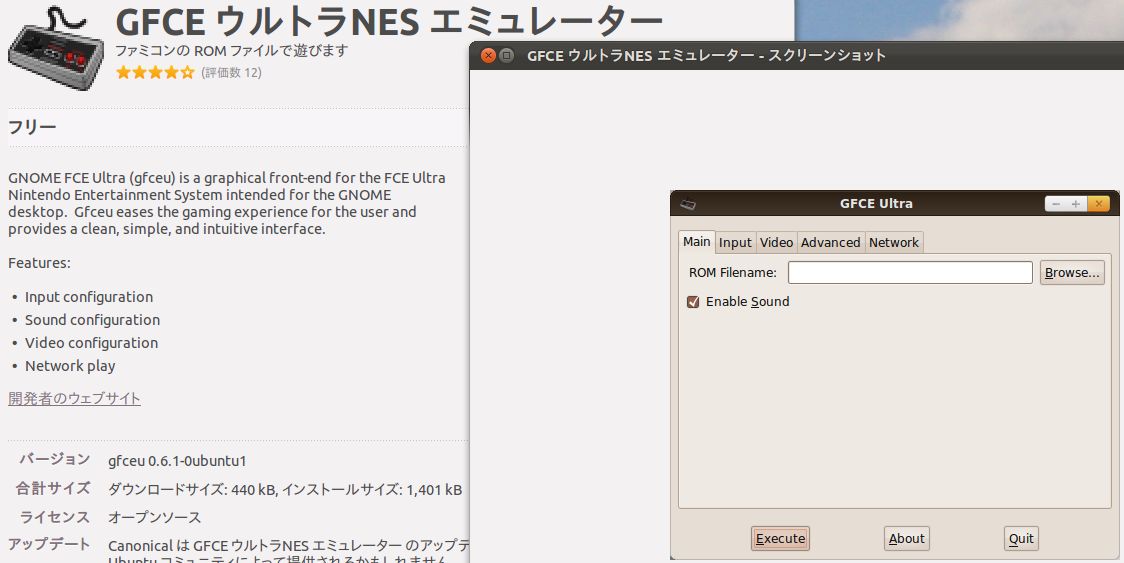Screen dimensions: 1124x563
Task: Click the Network play feature item
Action: 70,366
